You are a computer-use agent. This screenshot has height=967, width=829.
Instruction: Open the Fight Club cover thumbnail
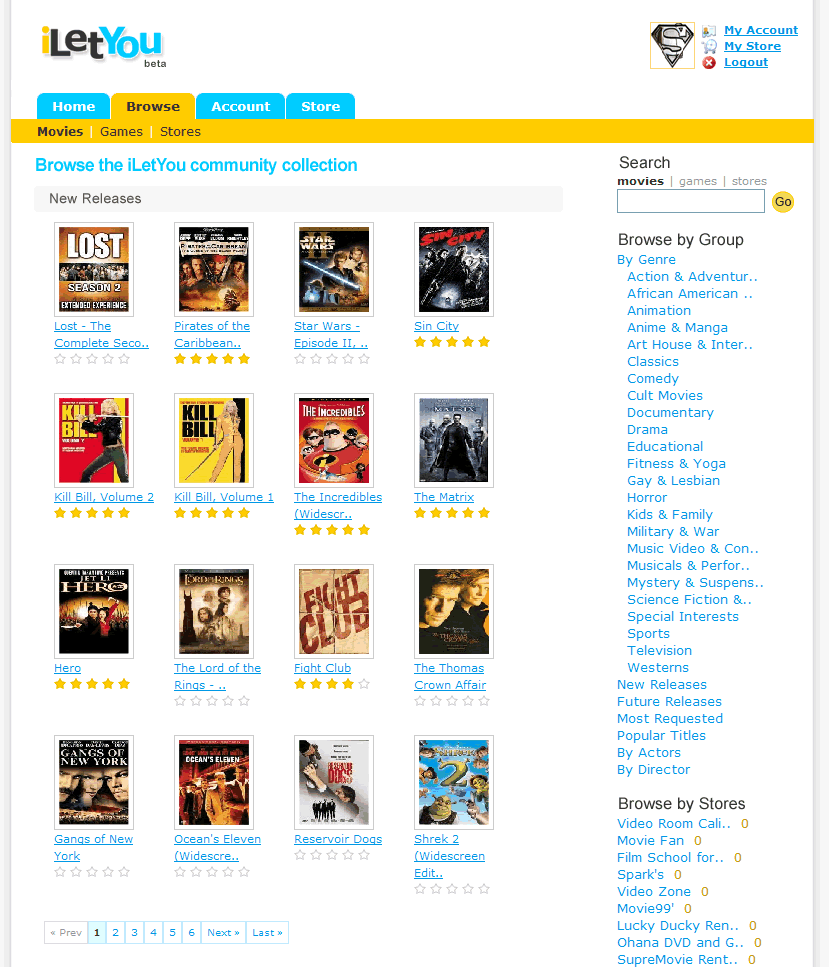coord(334,611)
